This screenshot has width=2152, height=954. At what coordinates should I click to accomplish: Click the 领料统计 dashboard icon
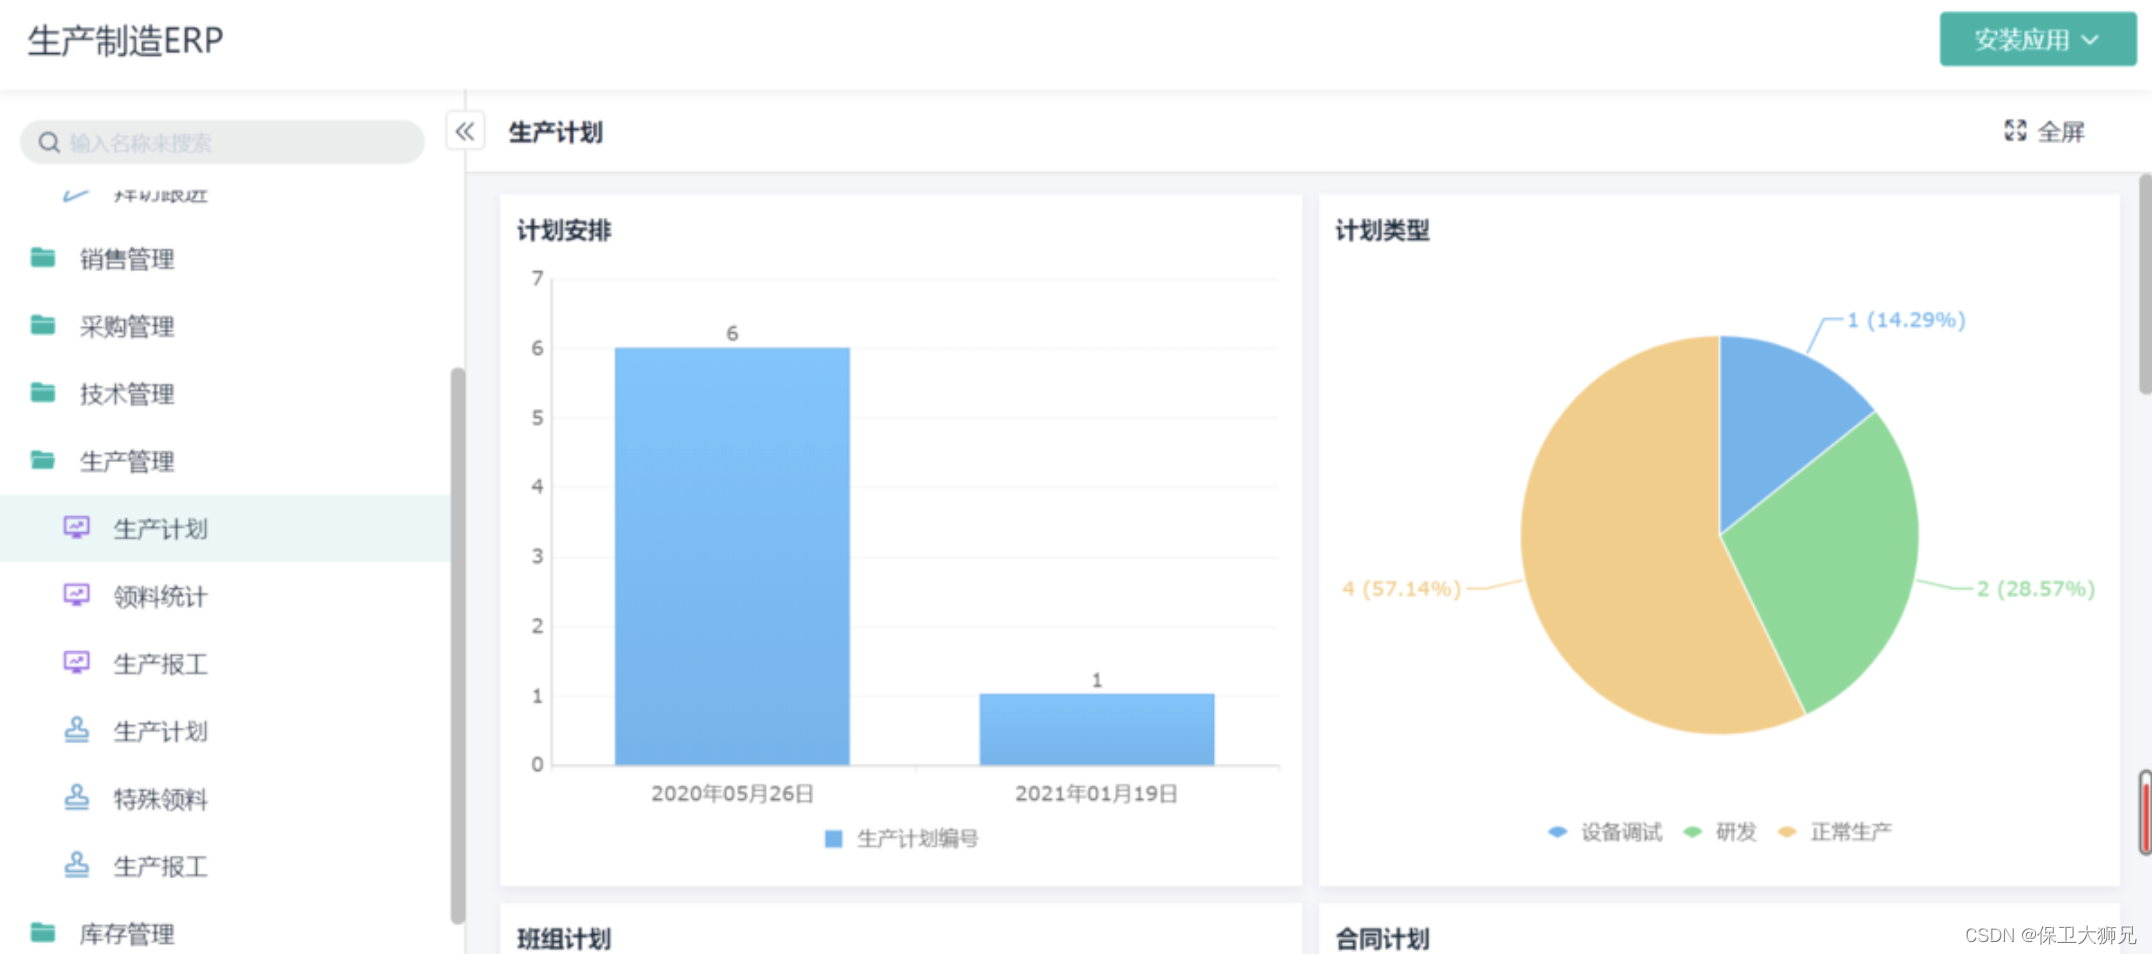point(77,595)
